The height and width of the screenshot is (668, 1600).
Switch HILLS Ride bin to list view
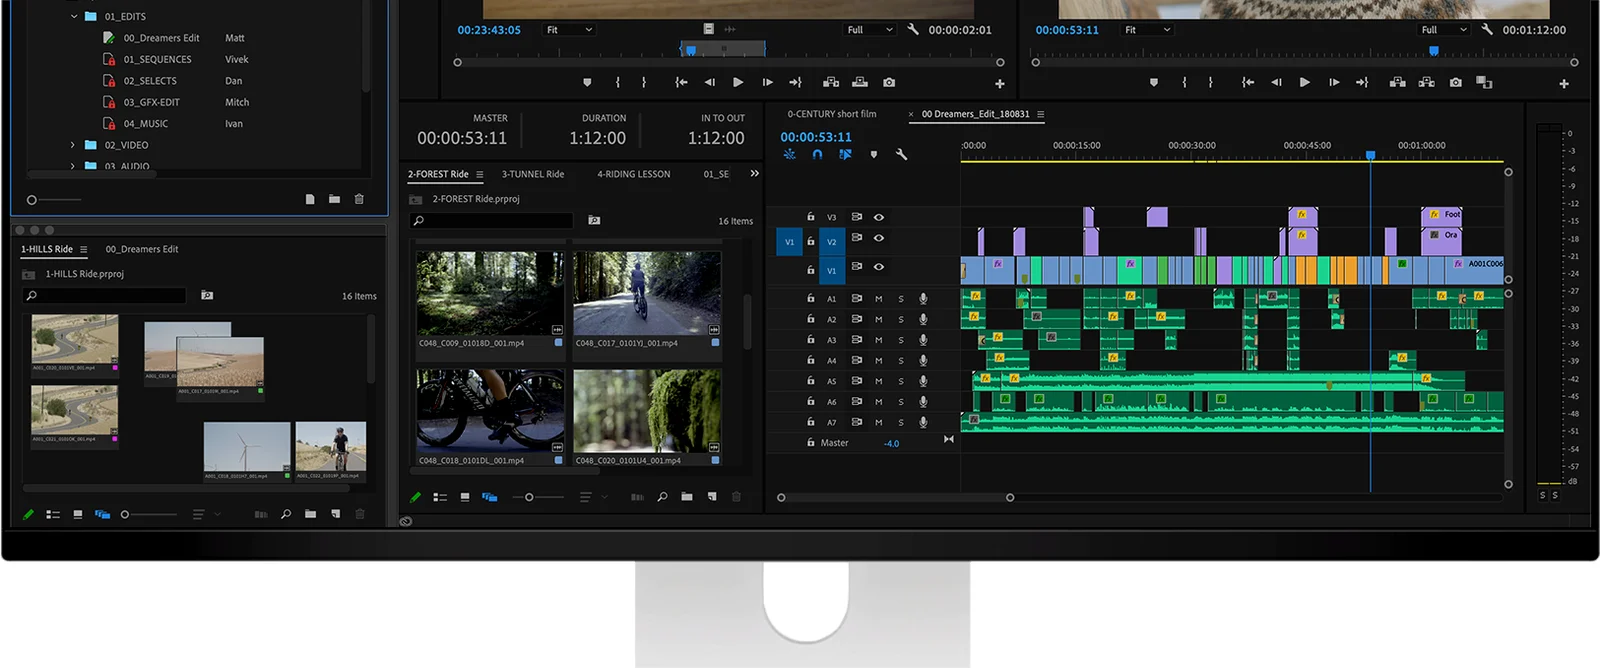pyautogui.click(x=53, y=514)
